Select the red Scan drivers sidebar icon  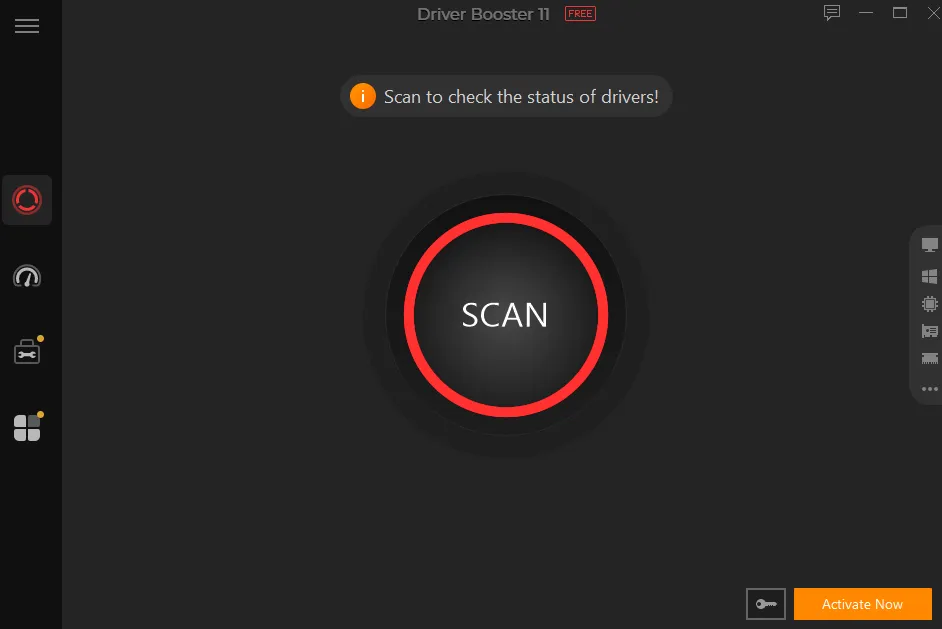27,200
